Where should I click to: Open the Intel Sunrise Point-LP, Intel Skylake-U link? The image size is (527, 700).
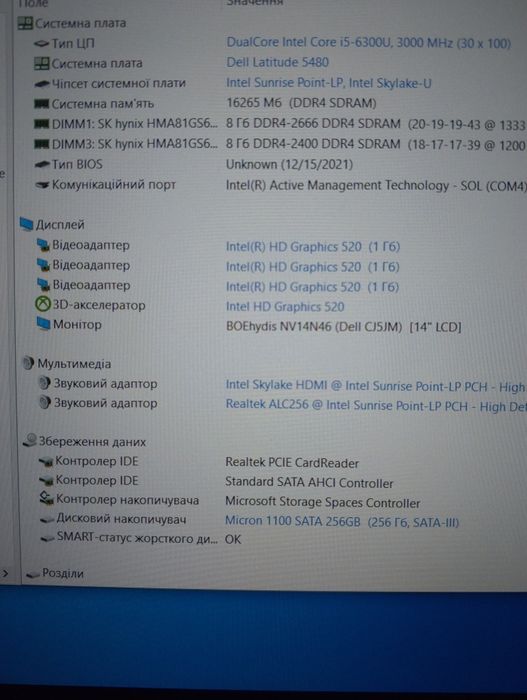329,83
